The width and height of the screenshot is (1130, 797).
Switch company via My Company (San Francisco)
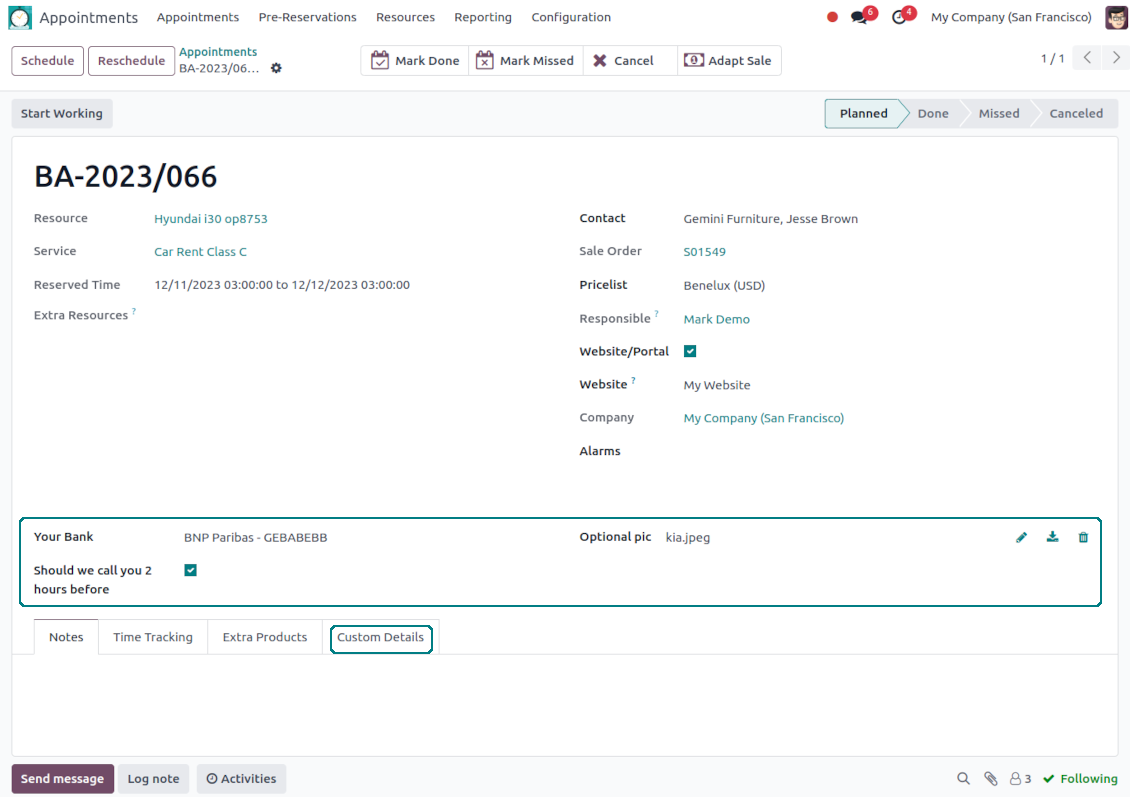[x=1011, y=17]
